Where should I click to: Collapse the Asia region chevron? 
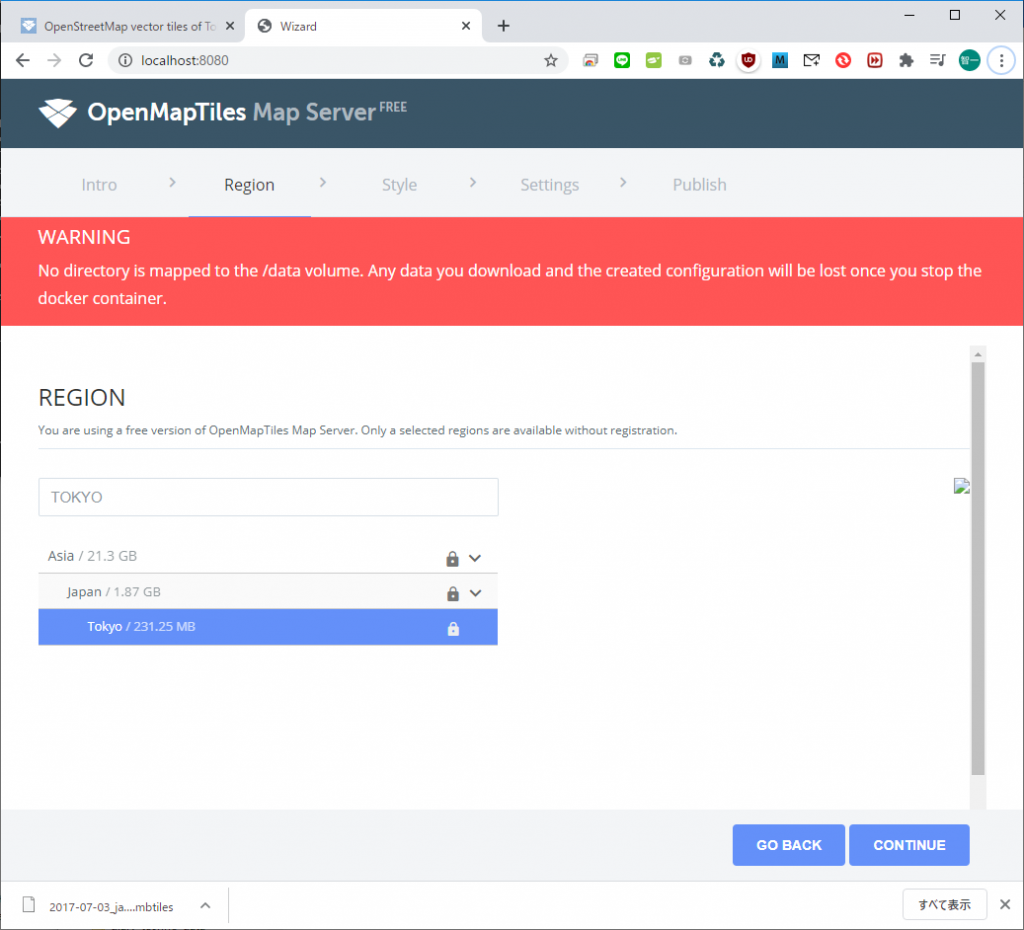coord(476,558)
